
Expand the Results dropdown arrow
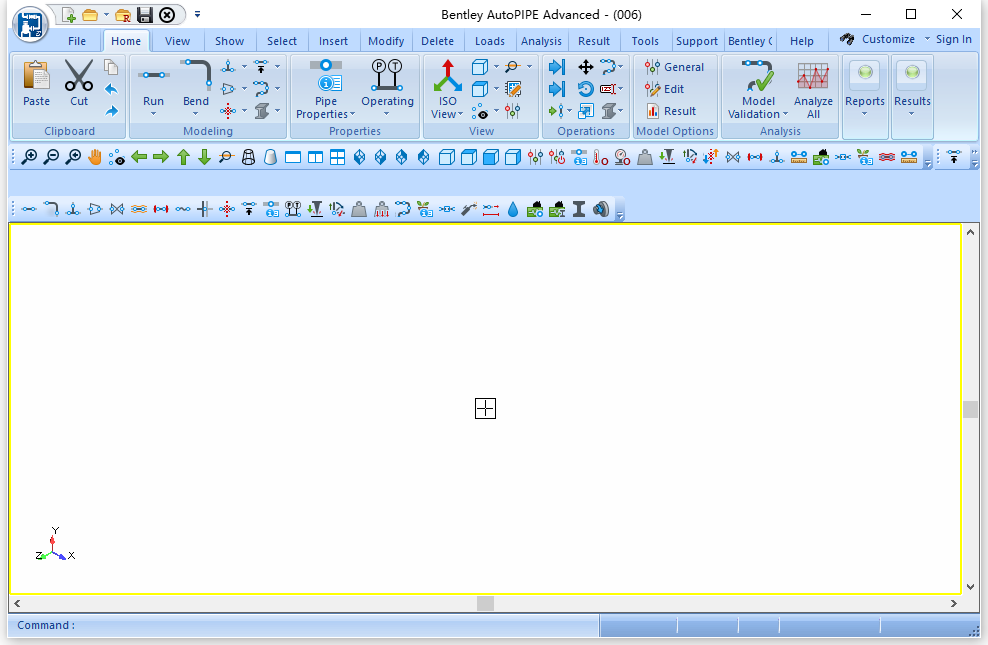(x=911, y=114)
